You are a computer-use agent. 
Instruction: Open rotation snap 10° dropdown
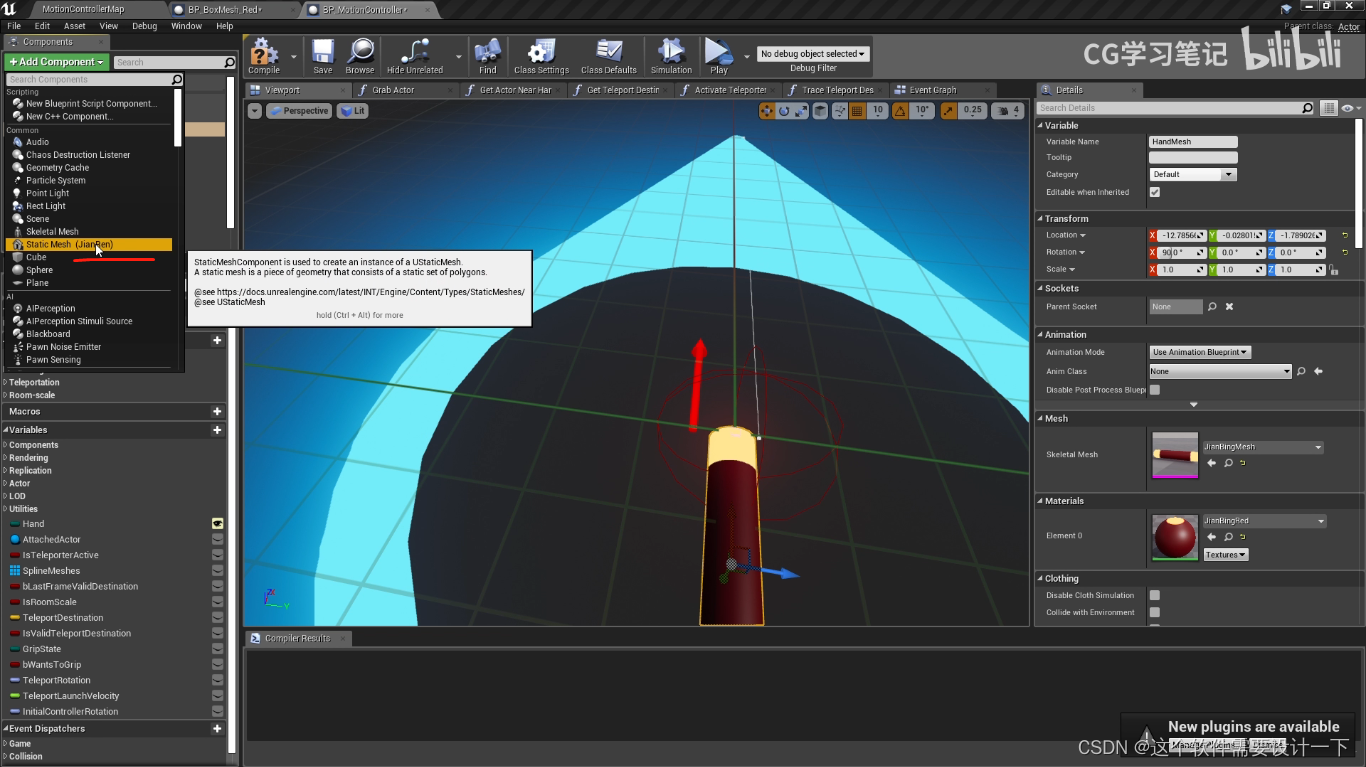pos(922,111)
